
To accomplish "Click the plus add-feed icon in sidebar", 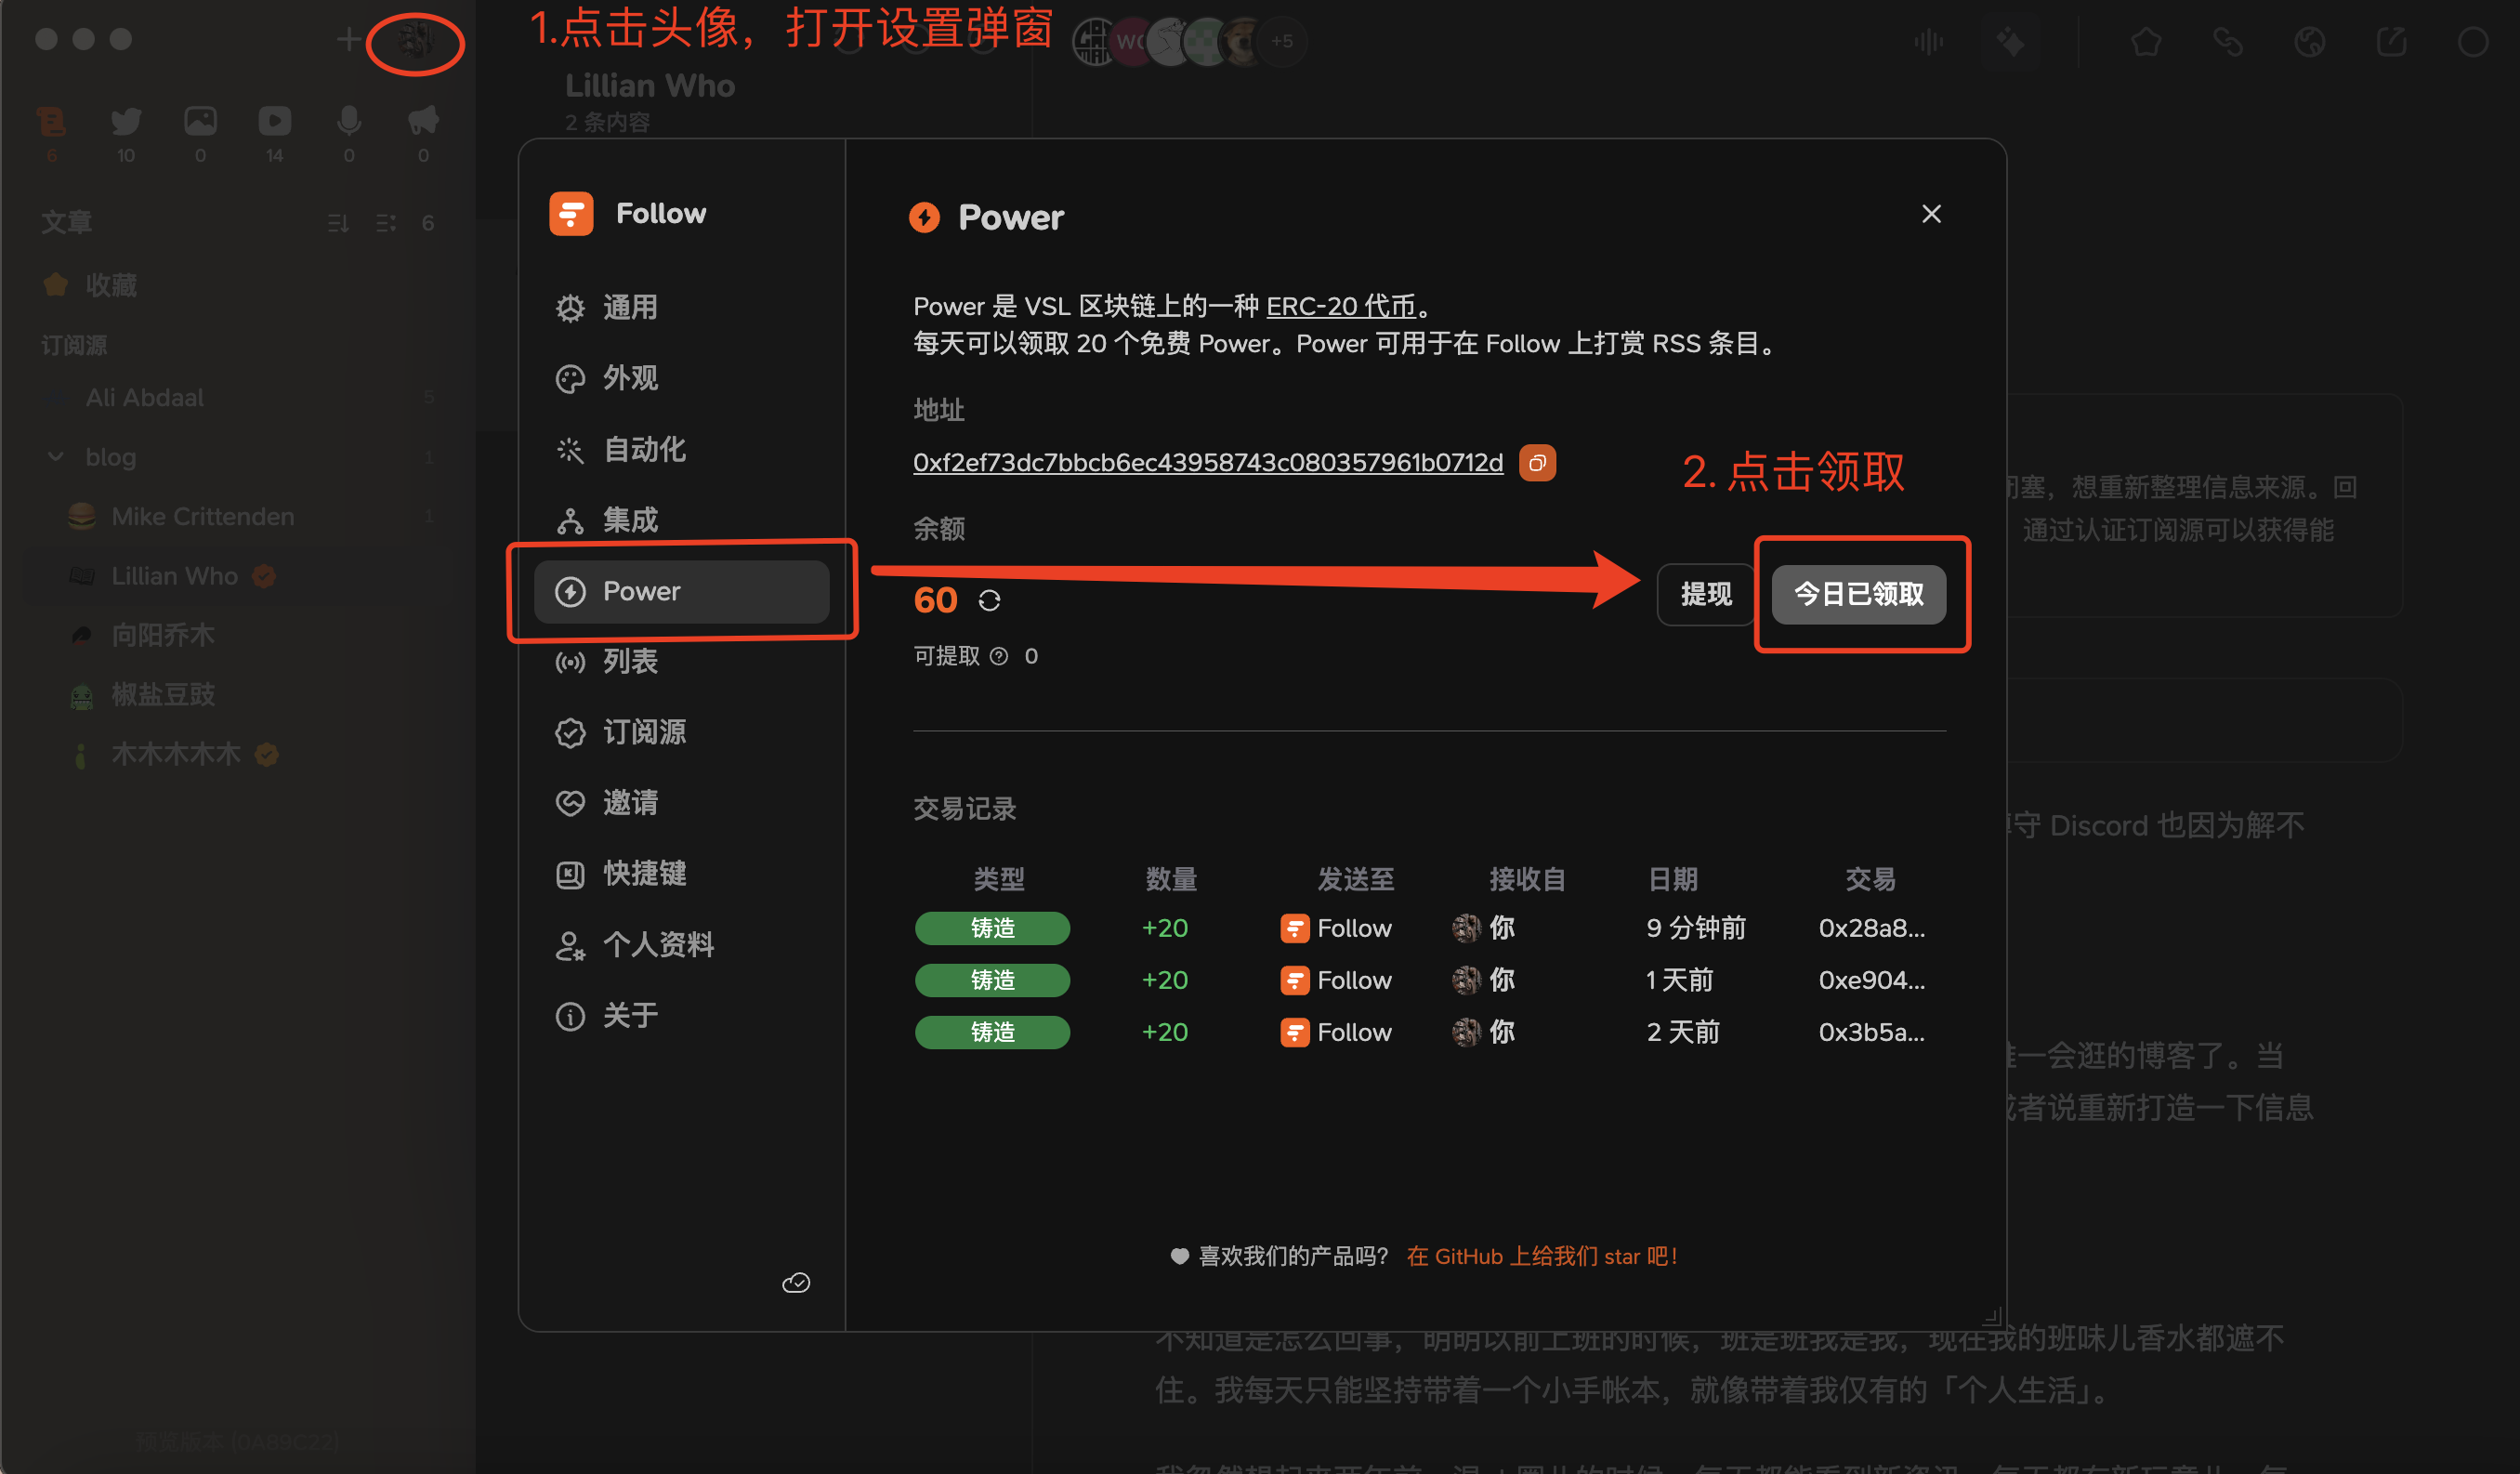I will (x=348, y=40).
